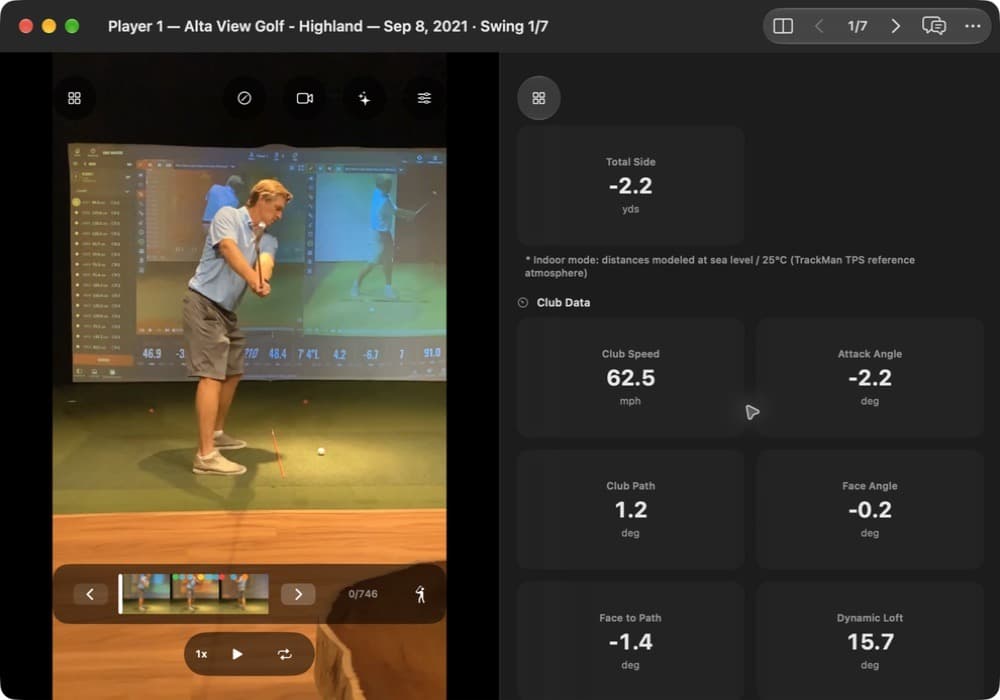Open the comments chat icon
The width and height of the screenshot is (1000, 700).
click(x=934, y=26)
